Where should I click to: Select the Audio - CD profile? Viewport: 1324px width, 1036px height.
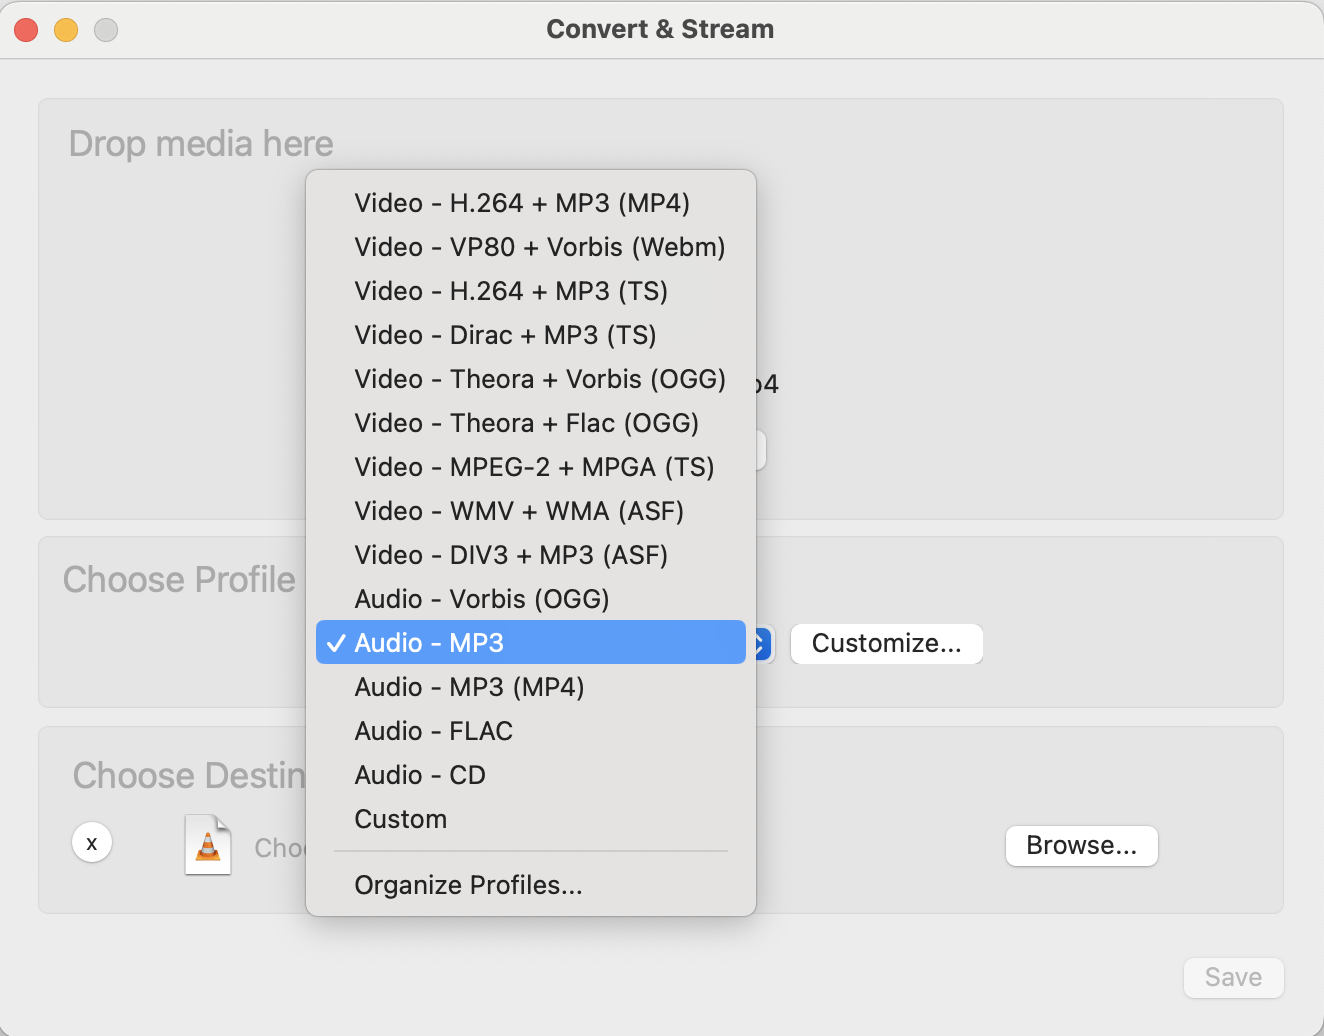coord(420,775)
